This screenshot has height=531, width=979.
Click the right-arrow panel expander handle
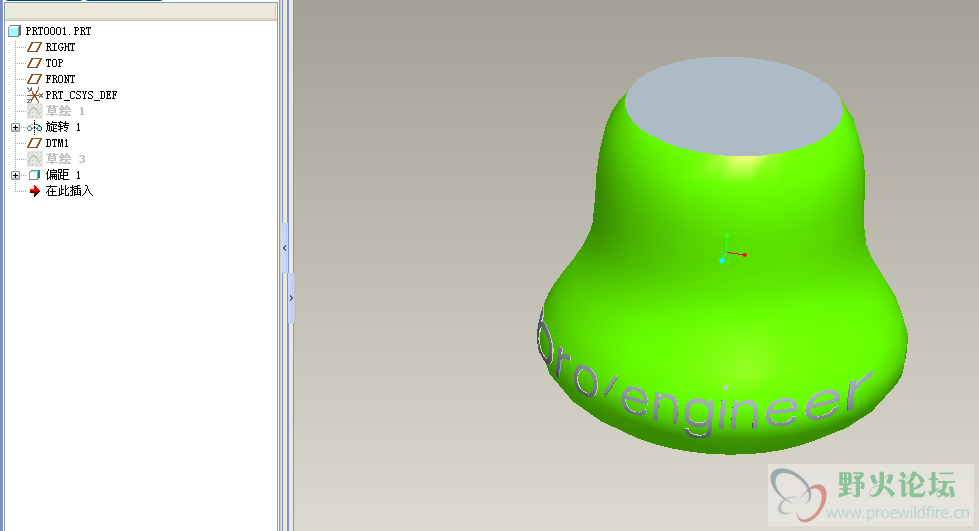(x=291, y=298)
